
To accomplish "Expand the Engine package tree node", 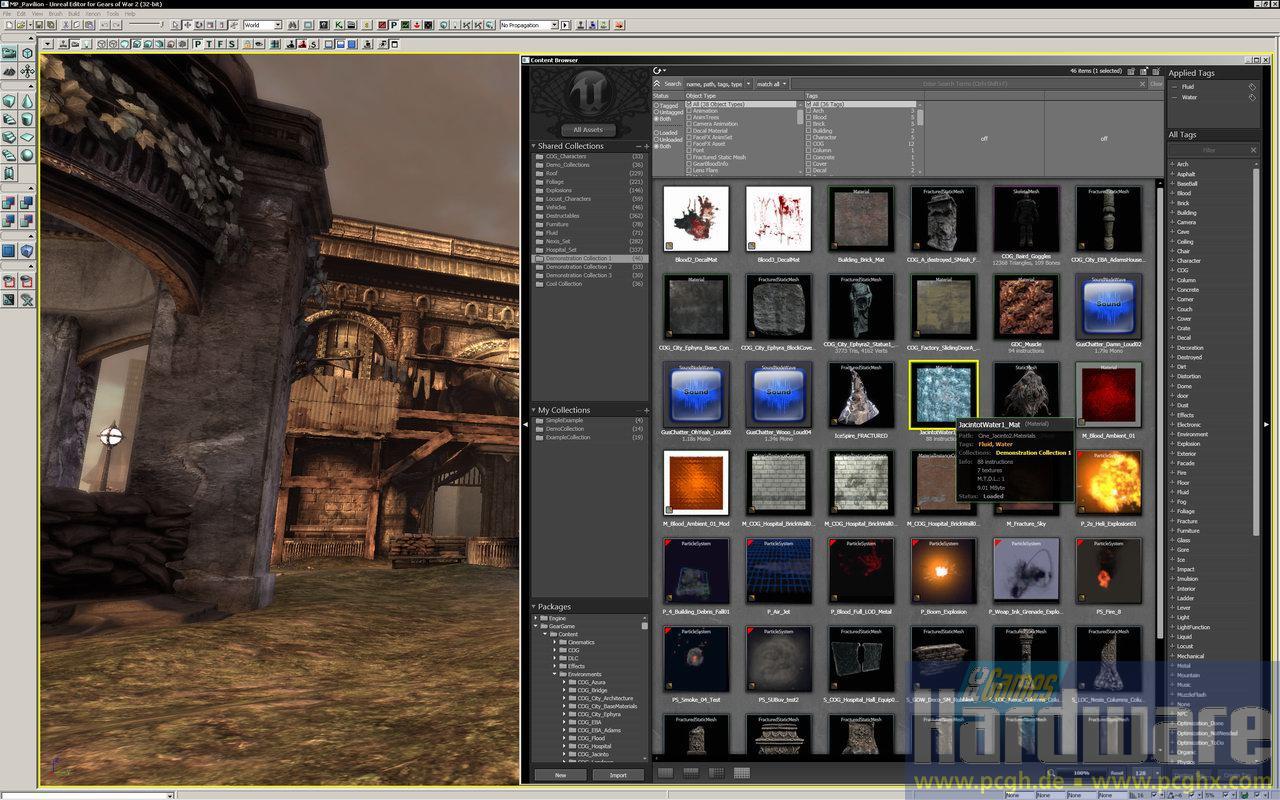I will 536,618.
